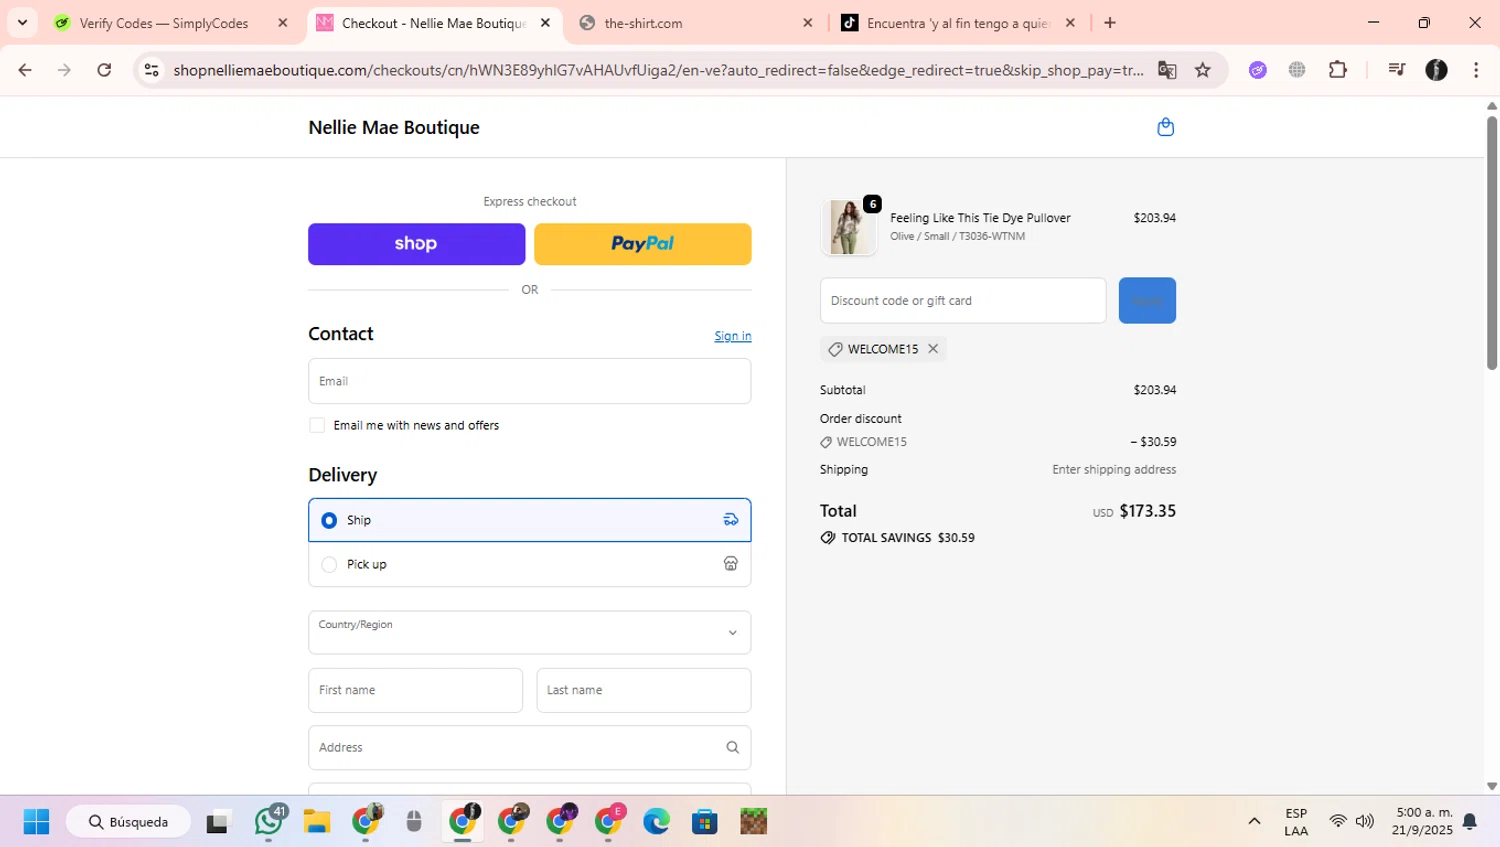This screenshot has height=847, width=1500.
Task: Switch the ESP LAA input language indicator
Action: pos(1296,822)
